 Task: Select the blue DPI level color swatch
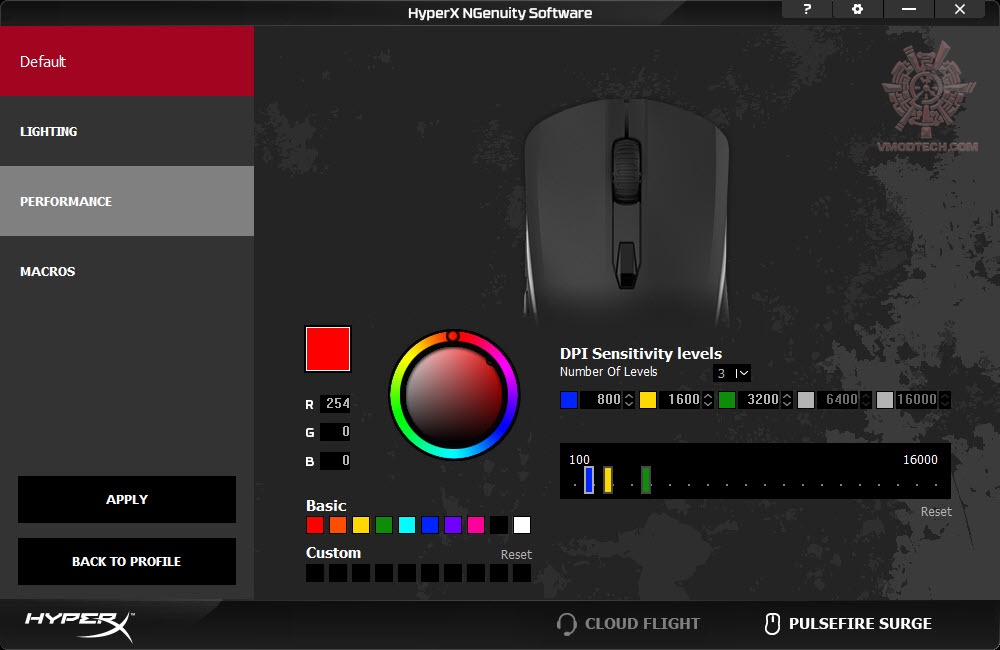[569, 400]
